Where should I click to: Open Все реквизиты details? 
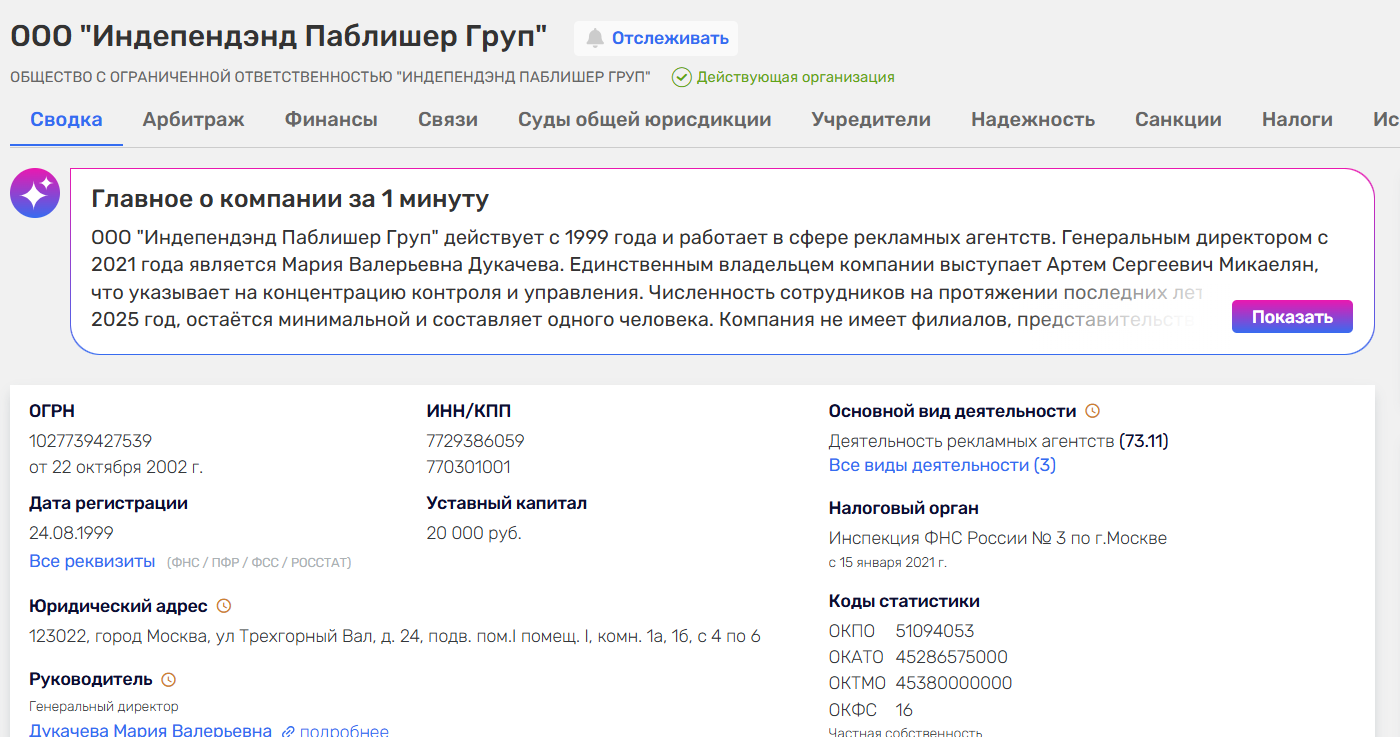click(x=92, y=561)
